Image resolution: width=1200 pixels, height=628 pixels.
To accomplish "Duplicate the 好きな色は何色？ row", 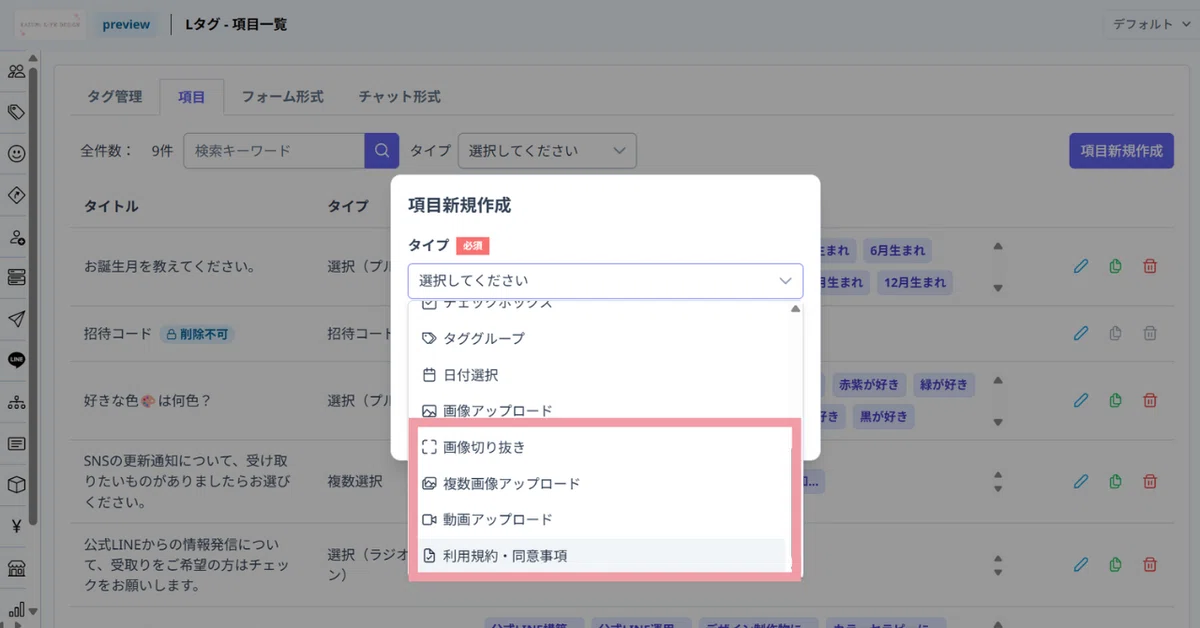I will click(1115, 400).
